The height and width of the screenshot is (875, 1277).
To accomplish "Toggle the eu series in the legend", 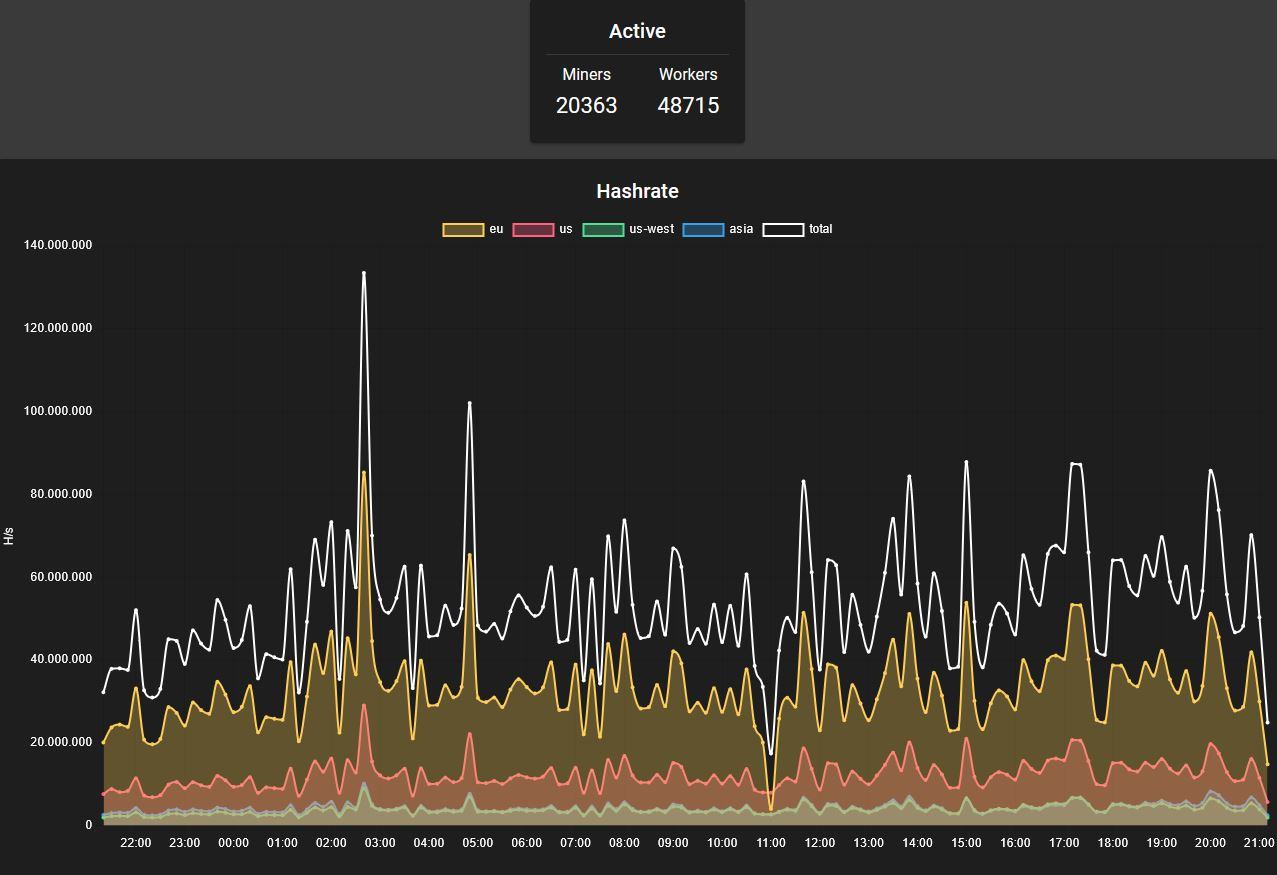I will (x=473, y=229).
